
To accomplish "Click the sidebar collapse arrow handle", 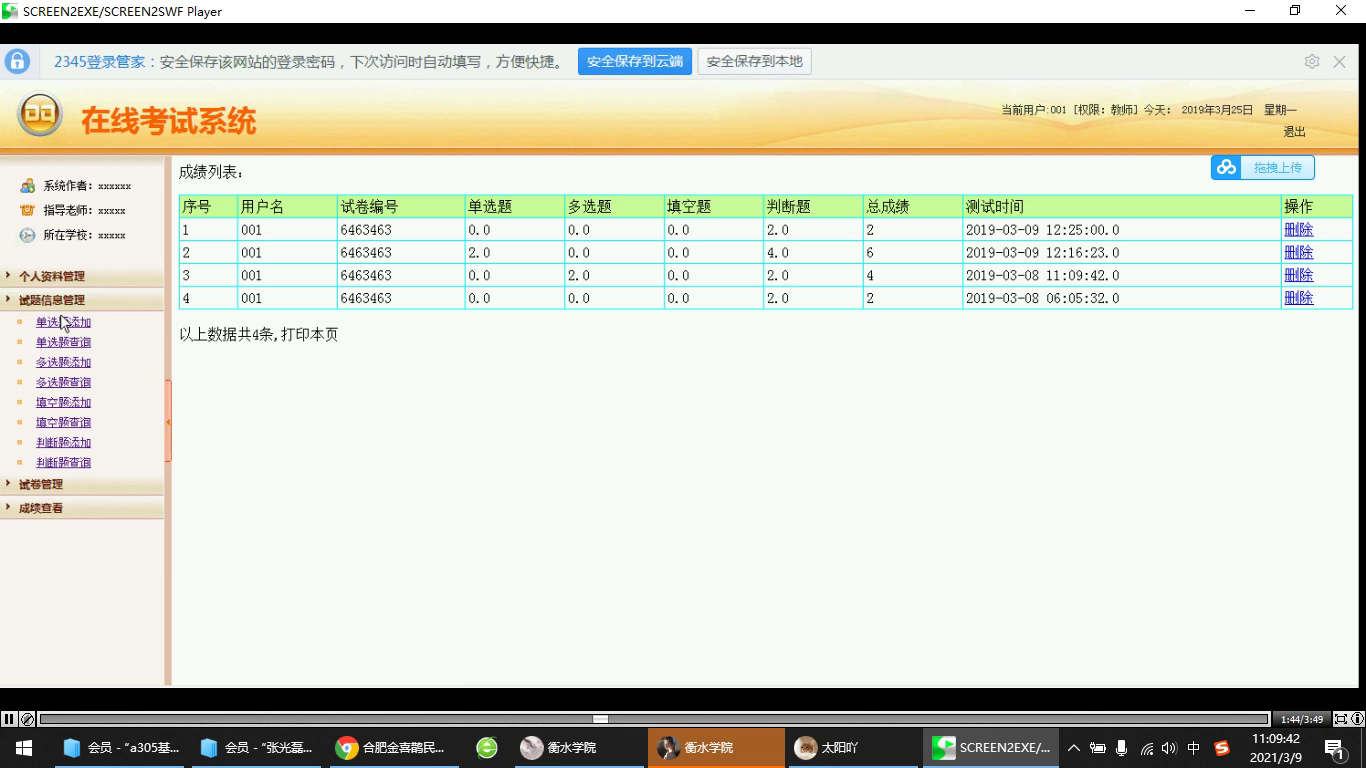I will pos(168,421).
